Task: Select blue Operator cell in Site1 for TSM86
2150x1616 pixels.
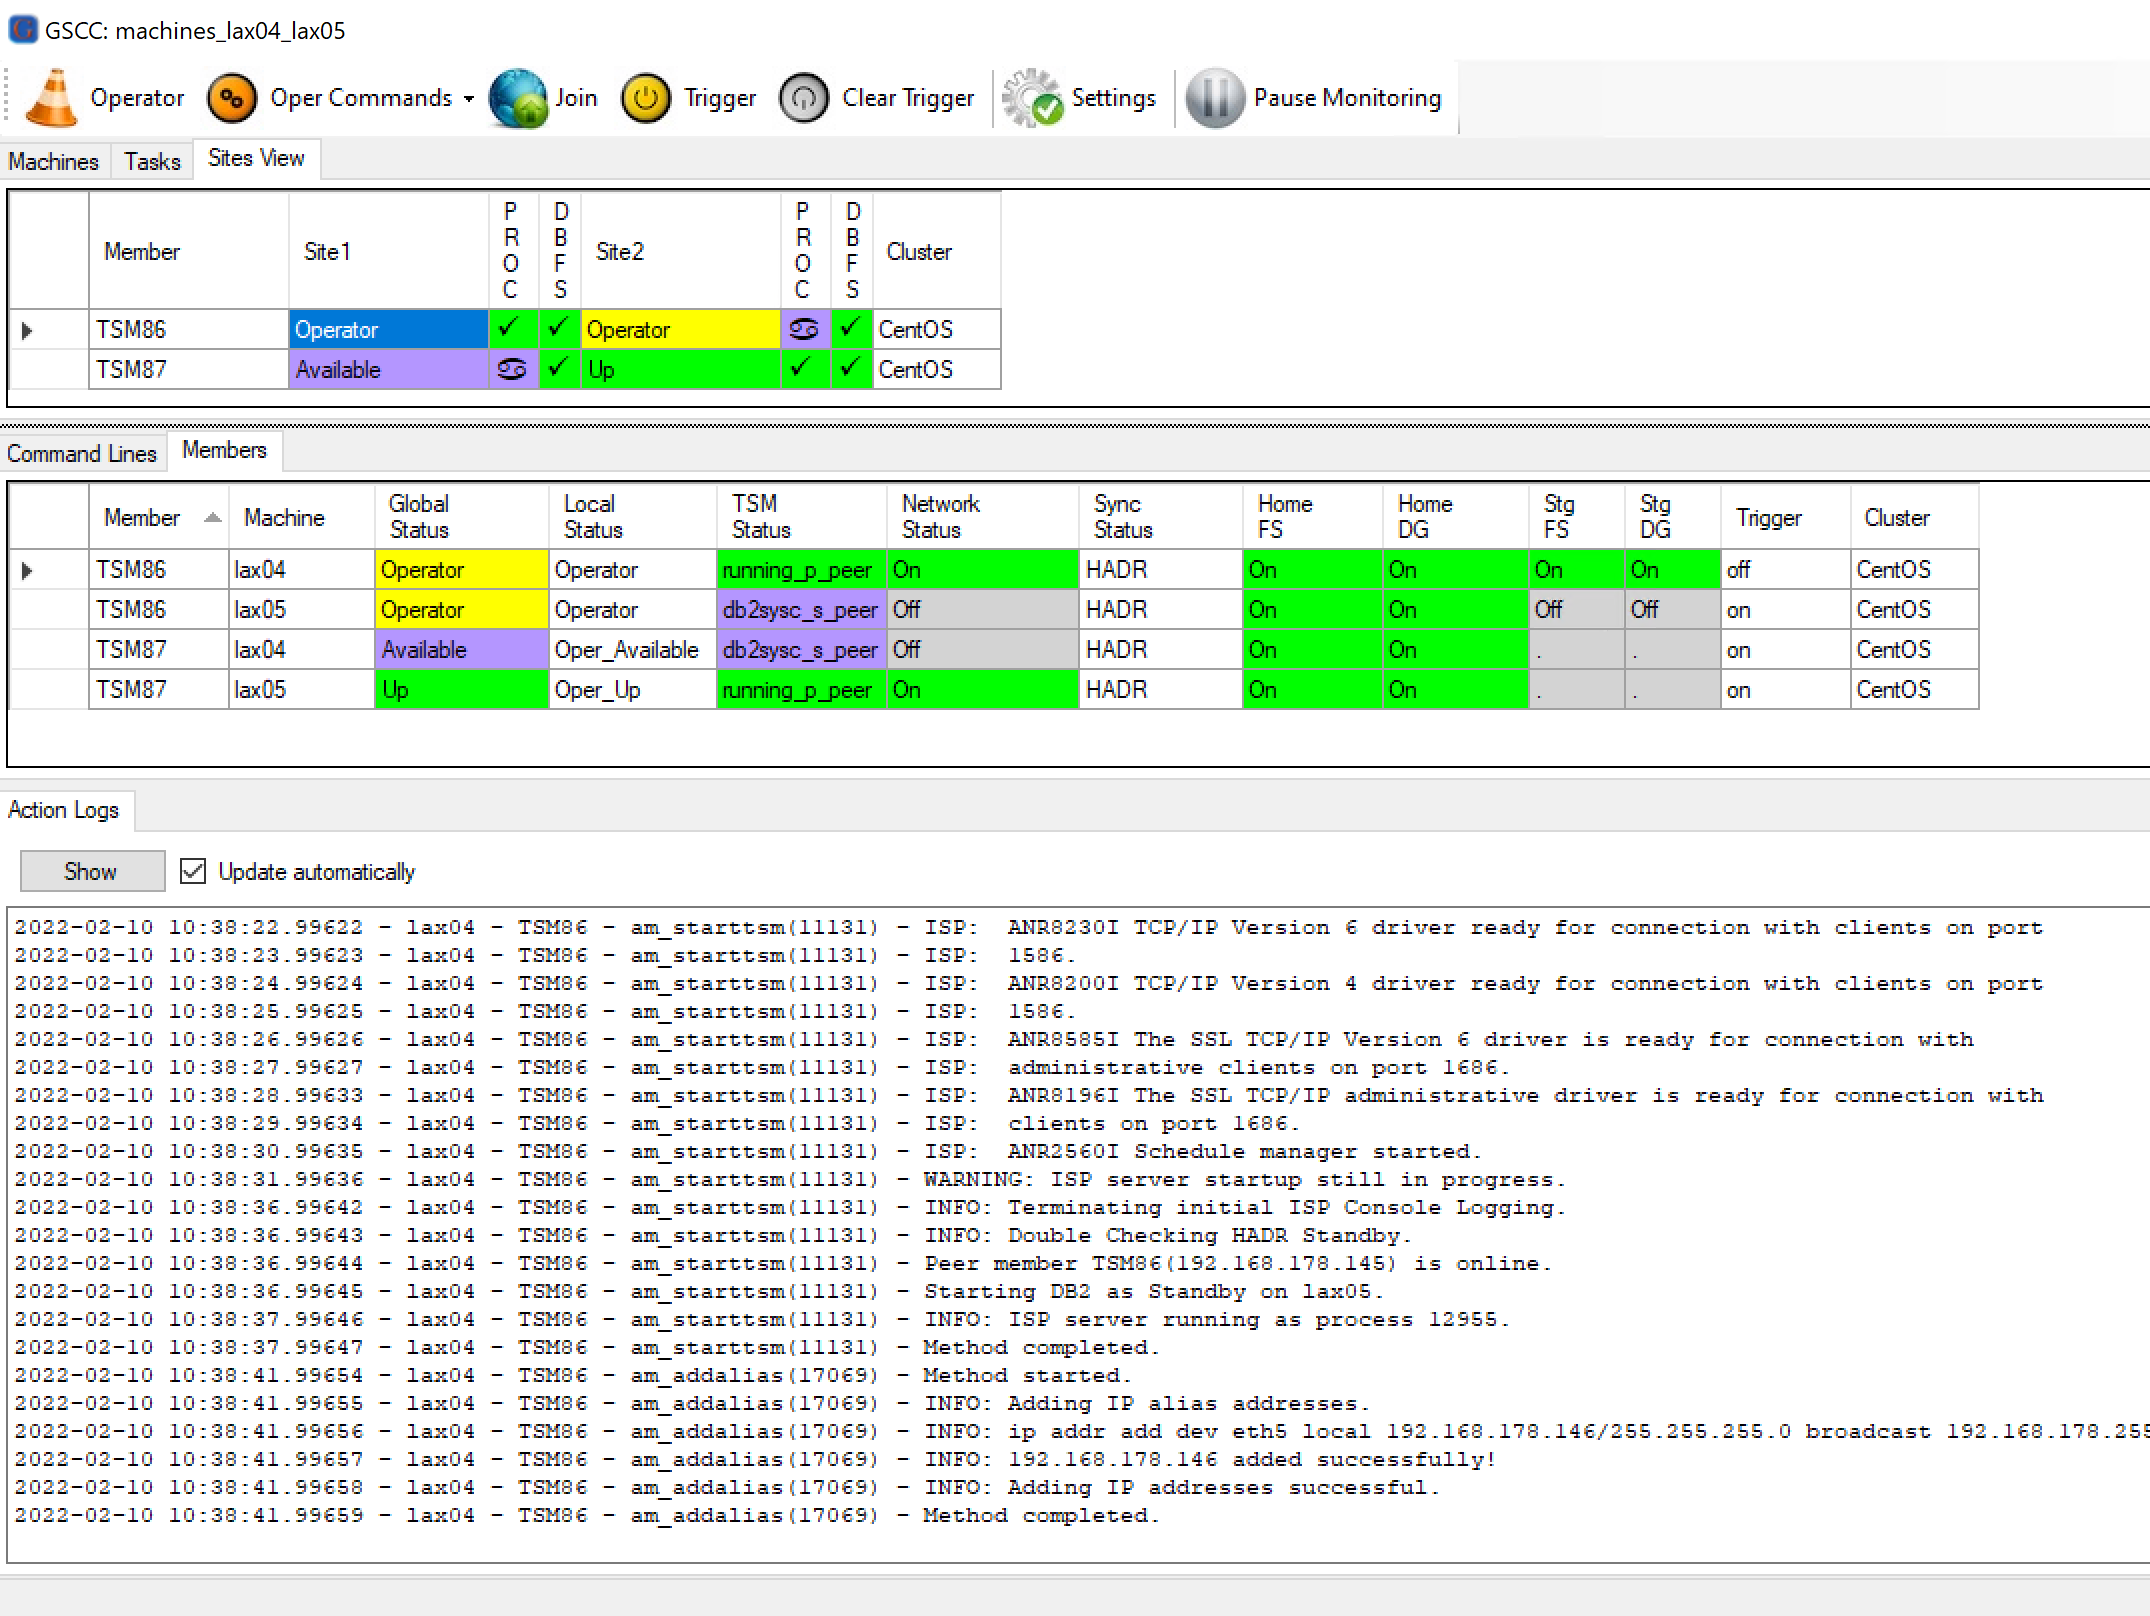Action: pyautogui.click(x=388, y=329)
